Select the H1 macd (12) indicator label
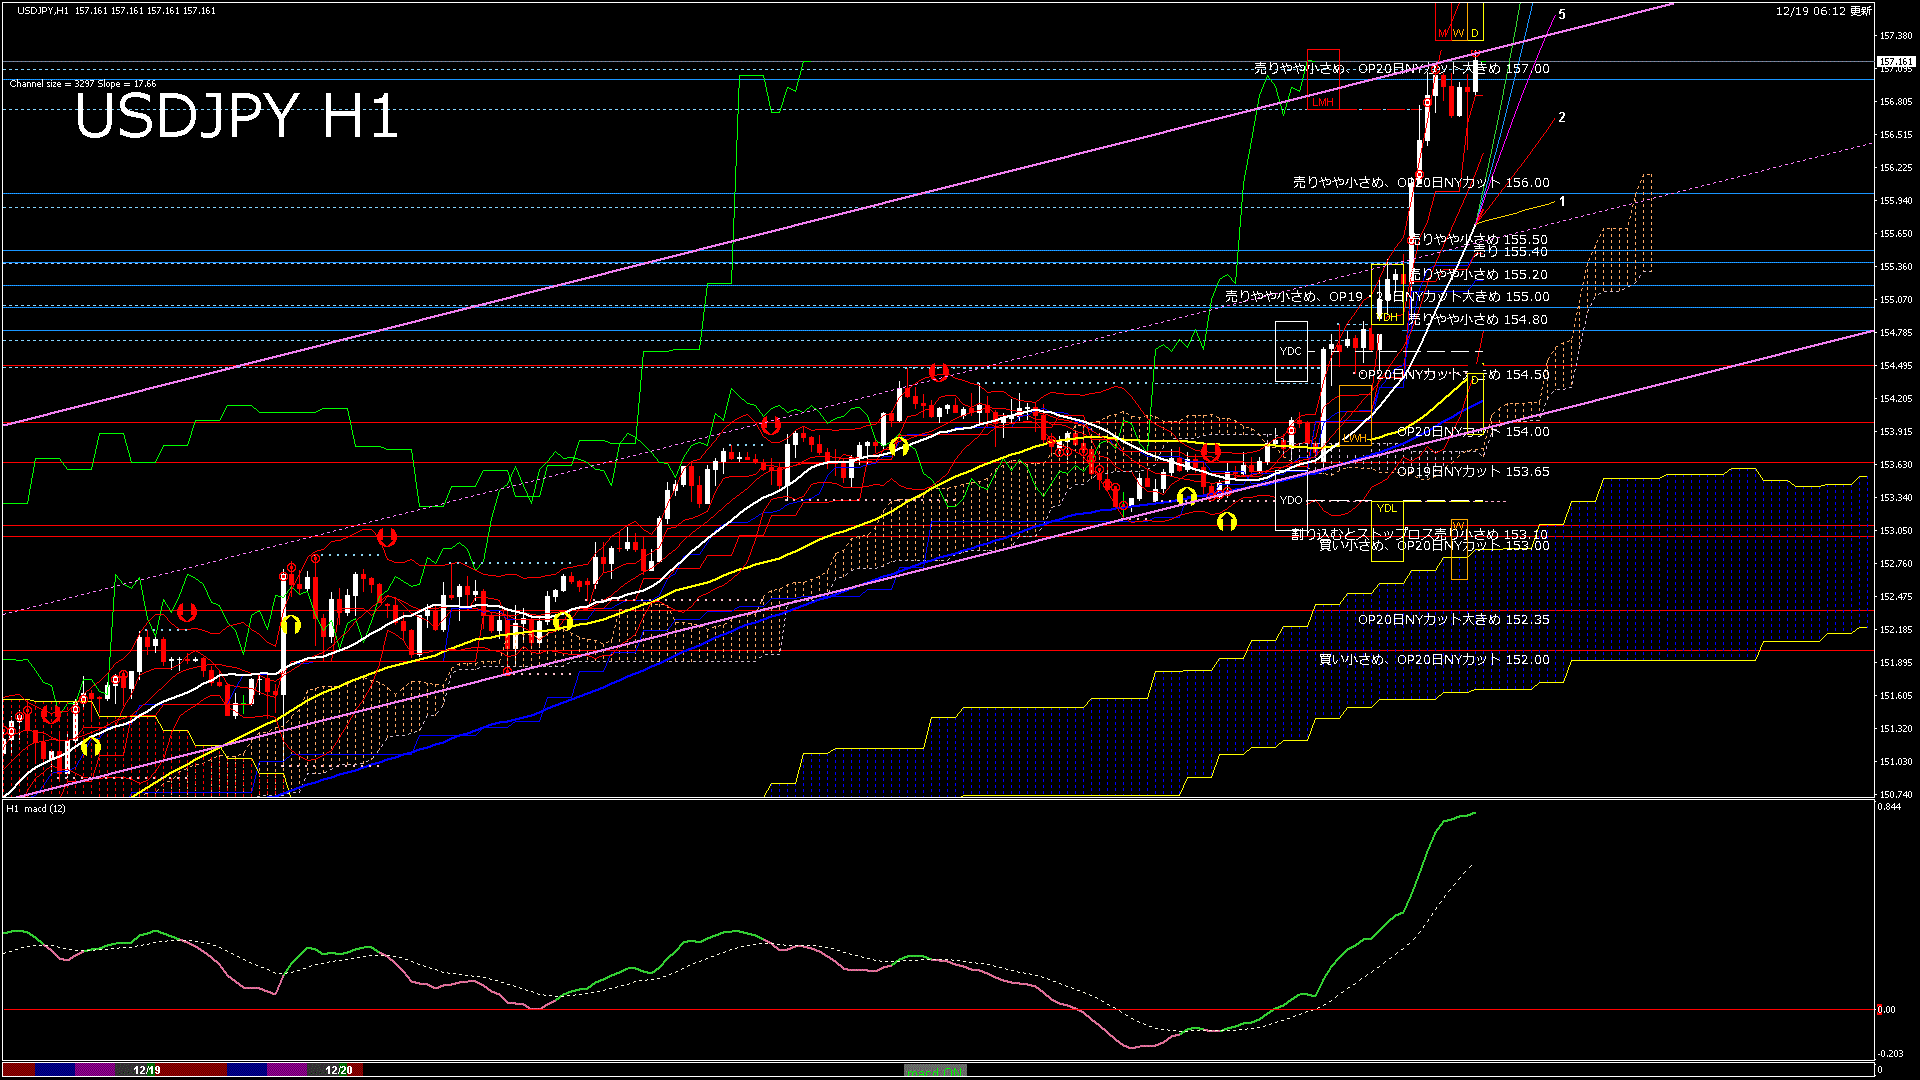This screenshot has width=1920, height=1080. point(36,808)
